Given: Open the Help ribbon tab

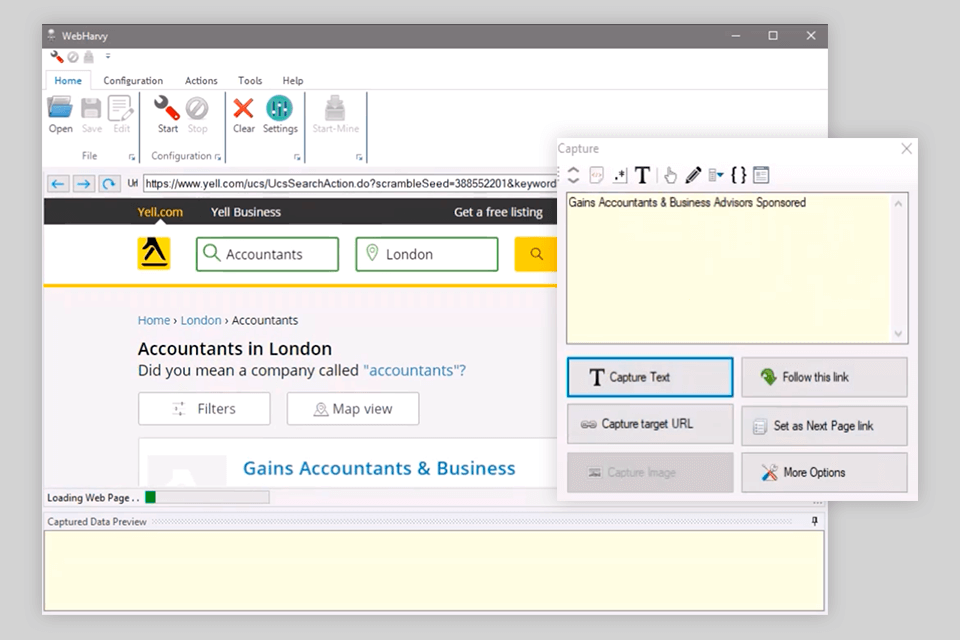Looking at the screenshot, I should (293, 81).
